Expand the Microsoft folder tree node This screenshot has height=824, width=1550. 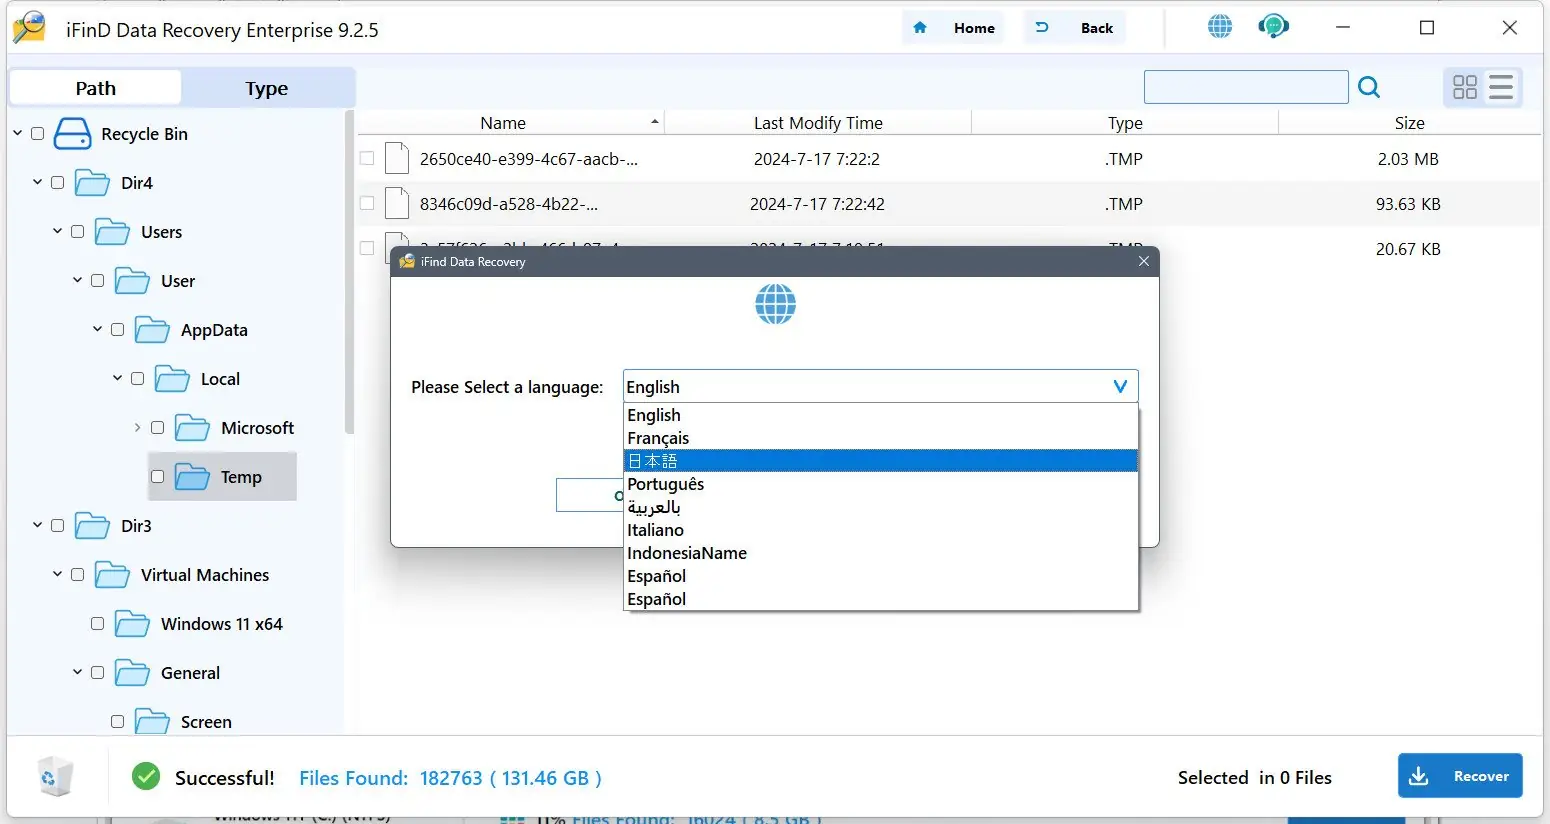coord(137,427)
